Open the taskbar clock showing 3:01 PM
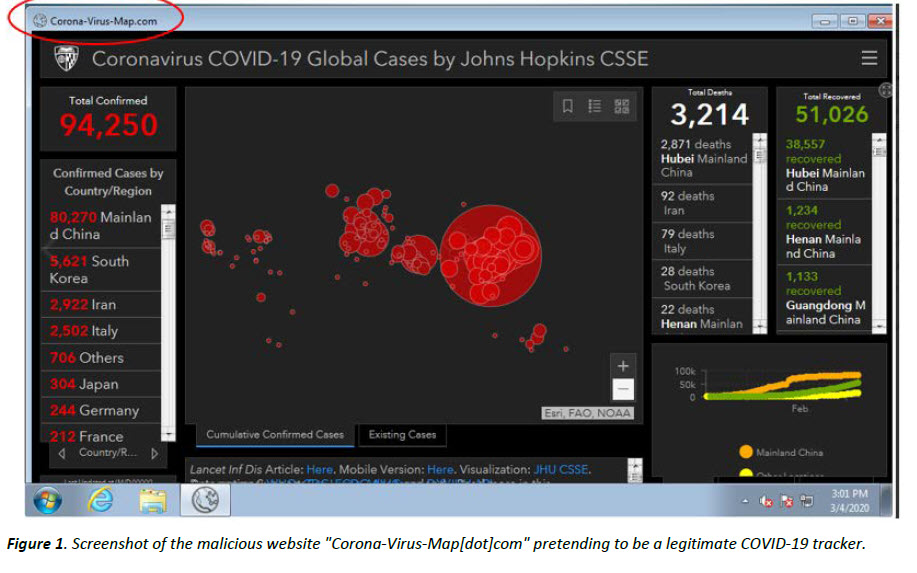 pyautogui.click(x=849, y=501)
